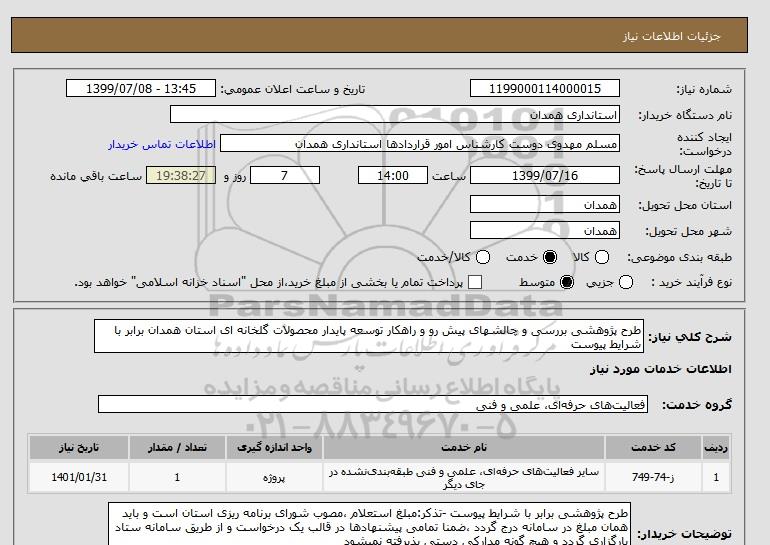Screen dimensions: 770x545
Task: Choose the جزیی purchase type radio
Action: [x=626, y=282]
